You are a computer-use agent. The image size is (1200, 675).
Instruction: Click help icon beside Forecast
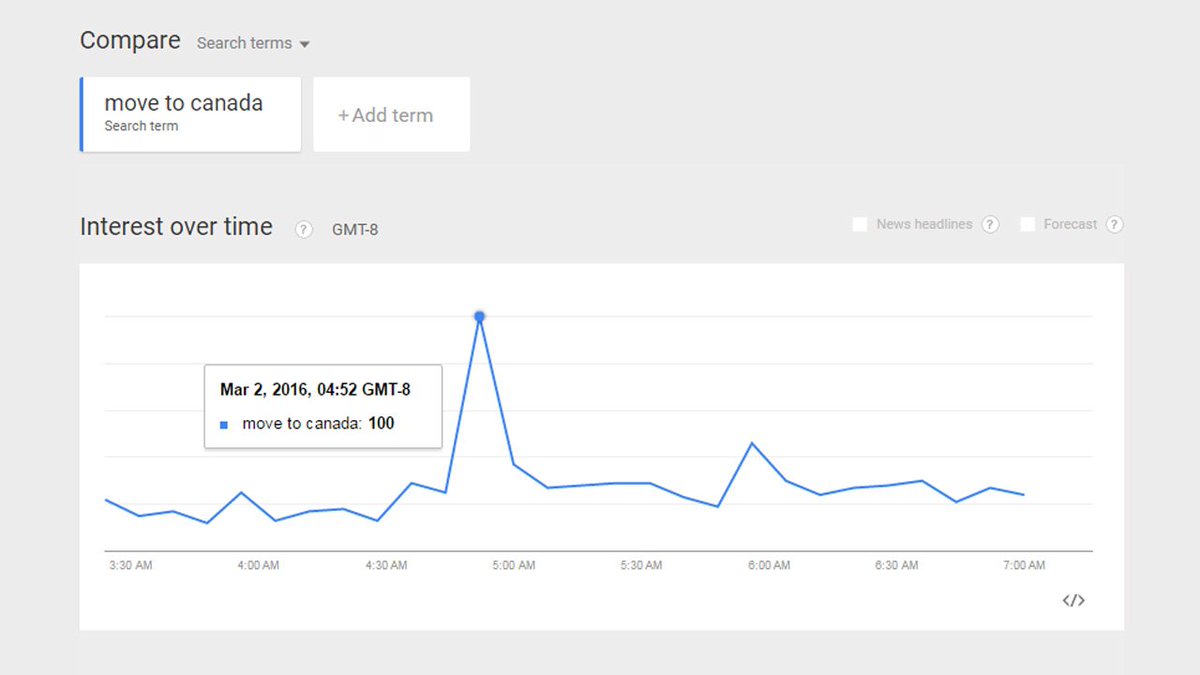pyautogui.click(x=1114, y=224)
